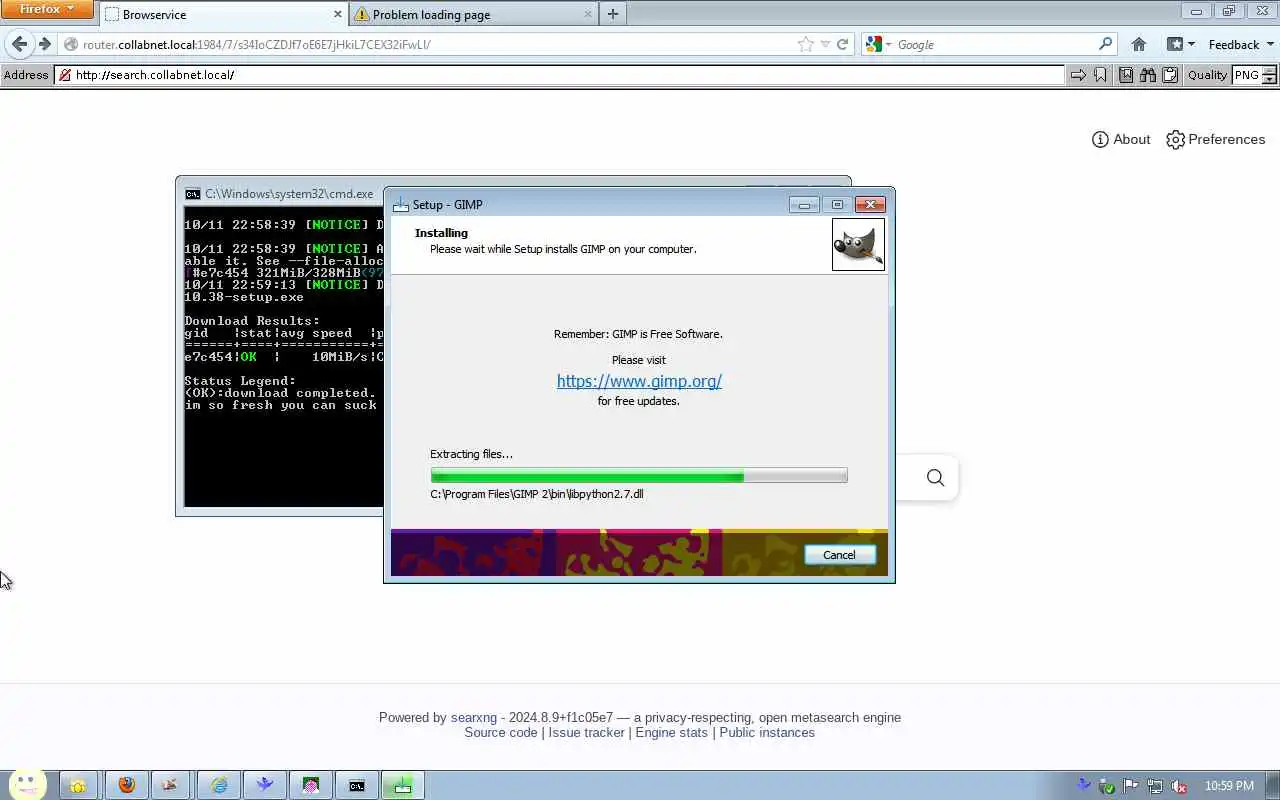Open the bookmarks menu star button
This screenshot has width=1280, height=800.
(x=1181, y=44)
